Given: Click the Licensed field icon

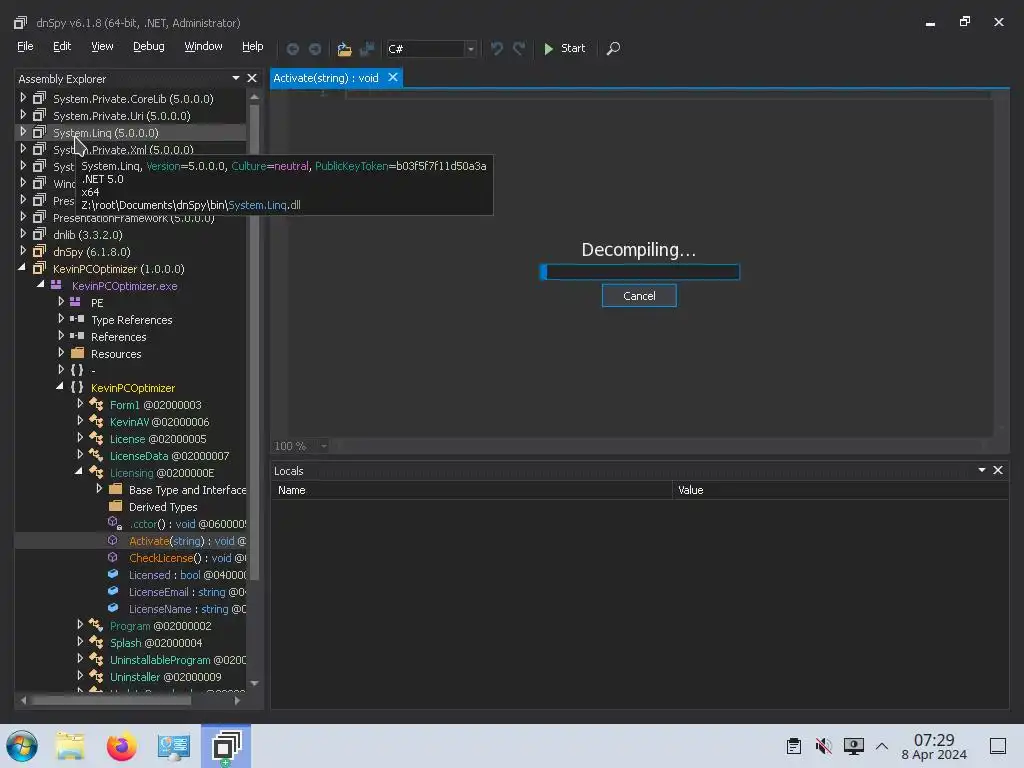Looking at the screenshot, I should pos(113,574).
